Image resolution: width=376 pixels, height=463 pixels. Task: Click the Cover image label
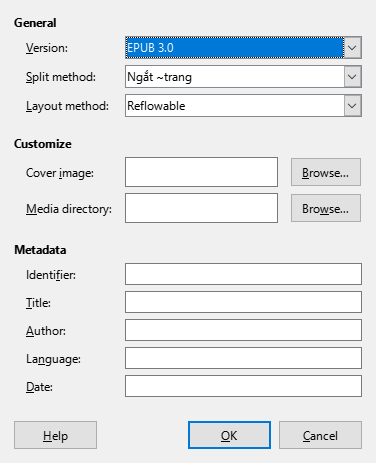(x=60, y=173)
